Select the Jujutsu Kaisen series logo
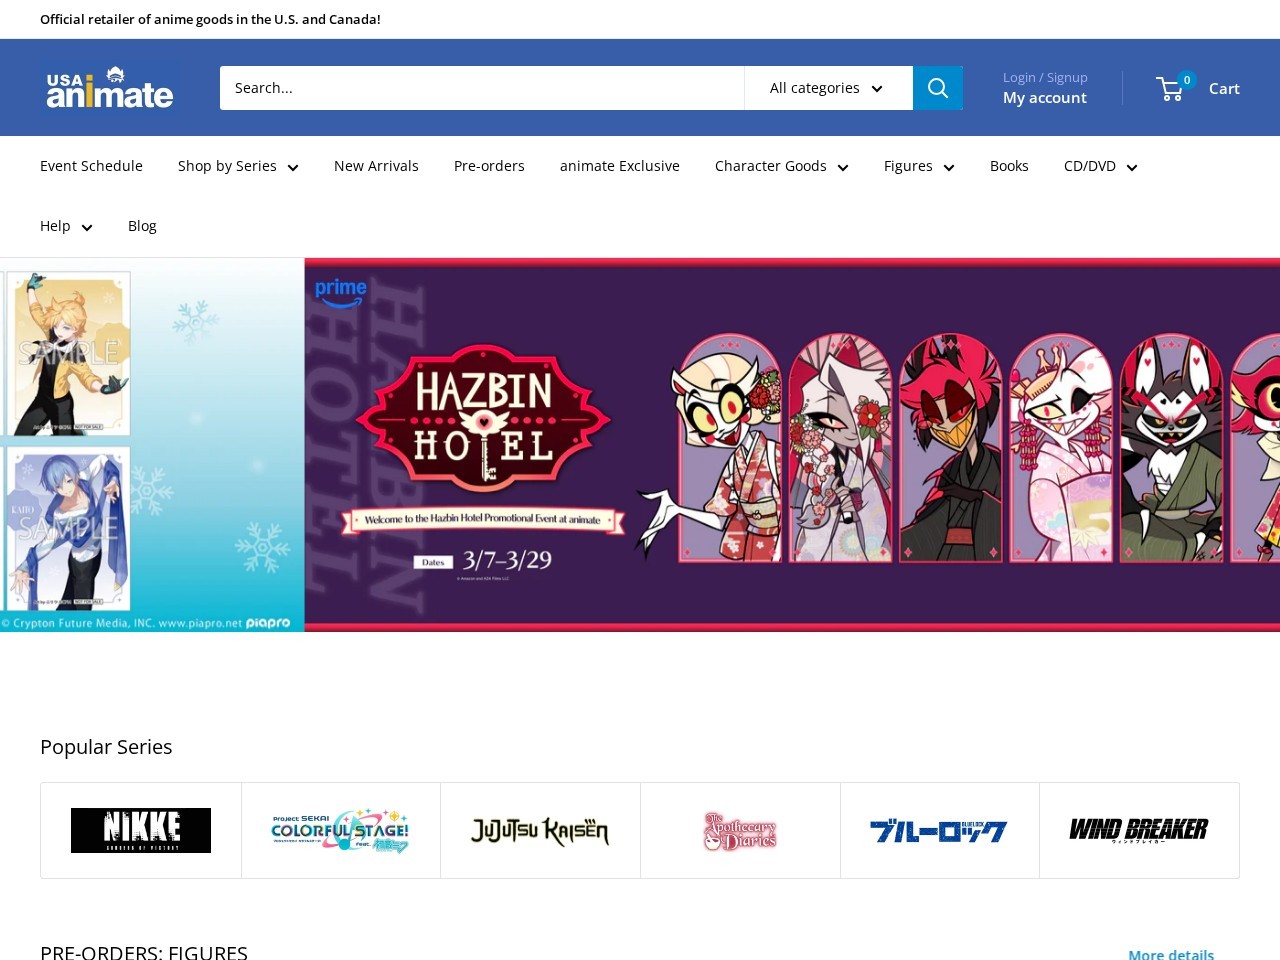The image size is (1280, 960). pyautogui.click(x=540, y=830)
